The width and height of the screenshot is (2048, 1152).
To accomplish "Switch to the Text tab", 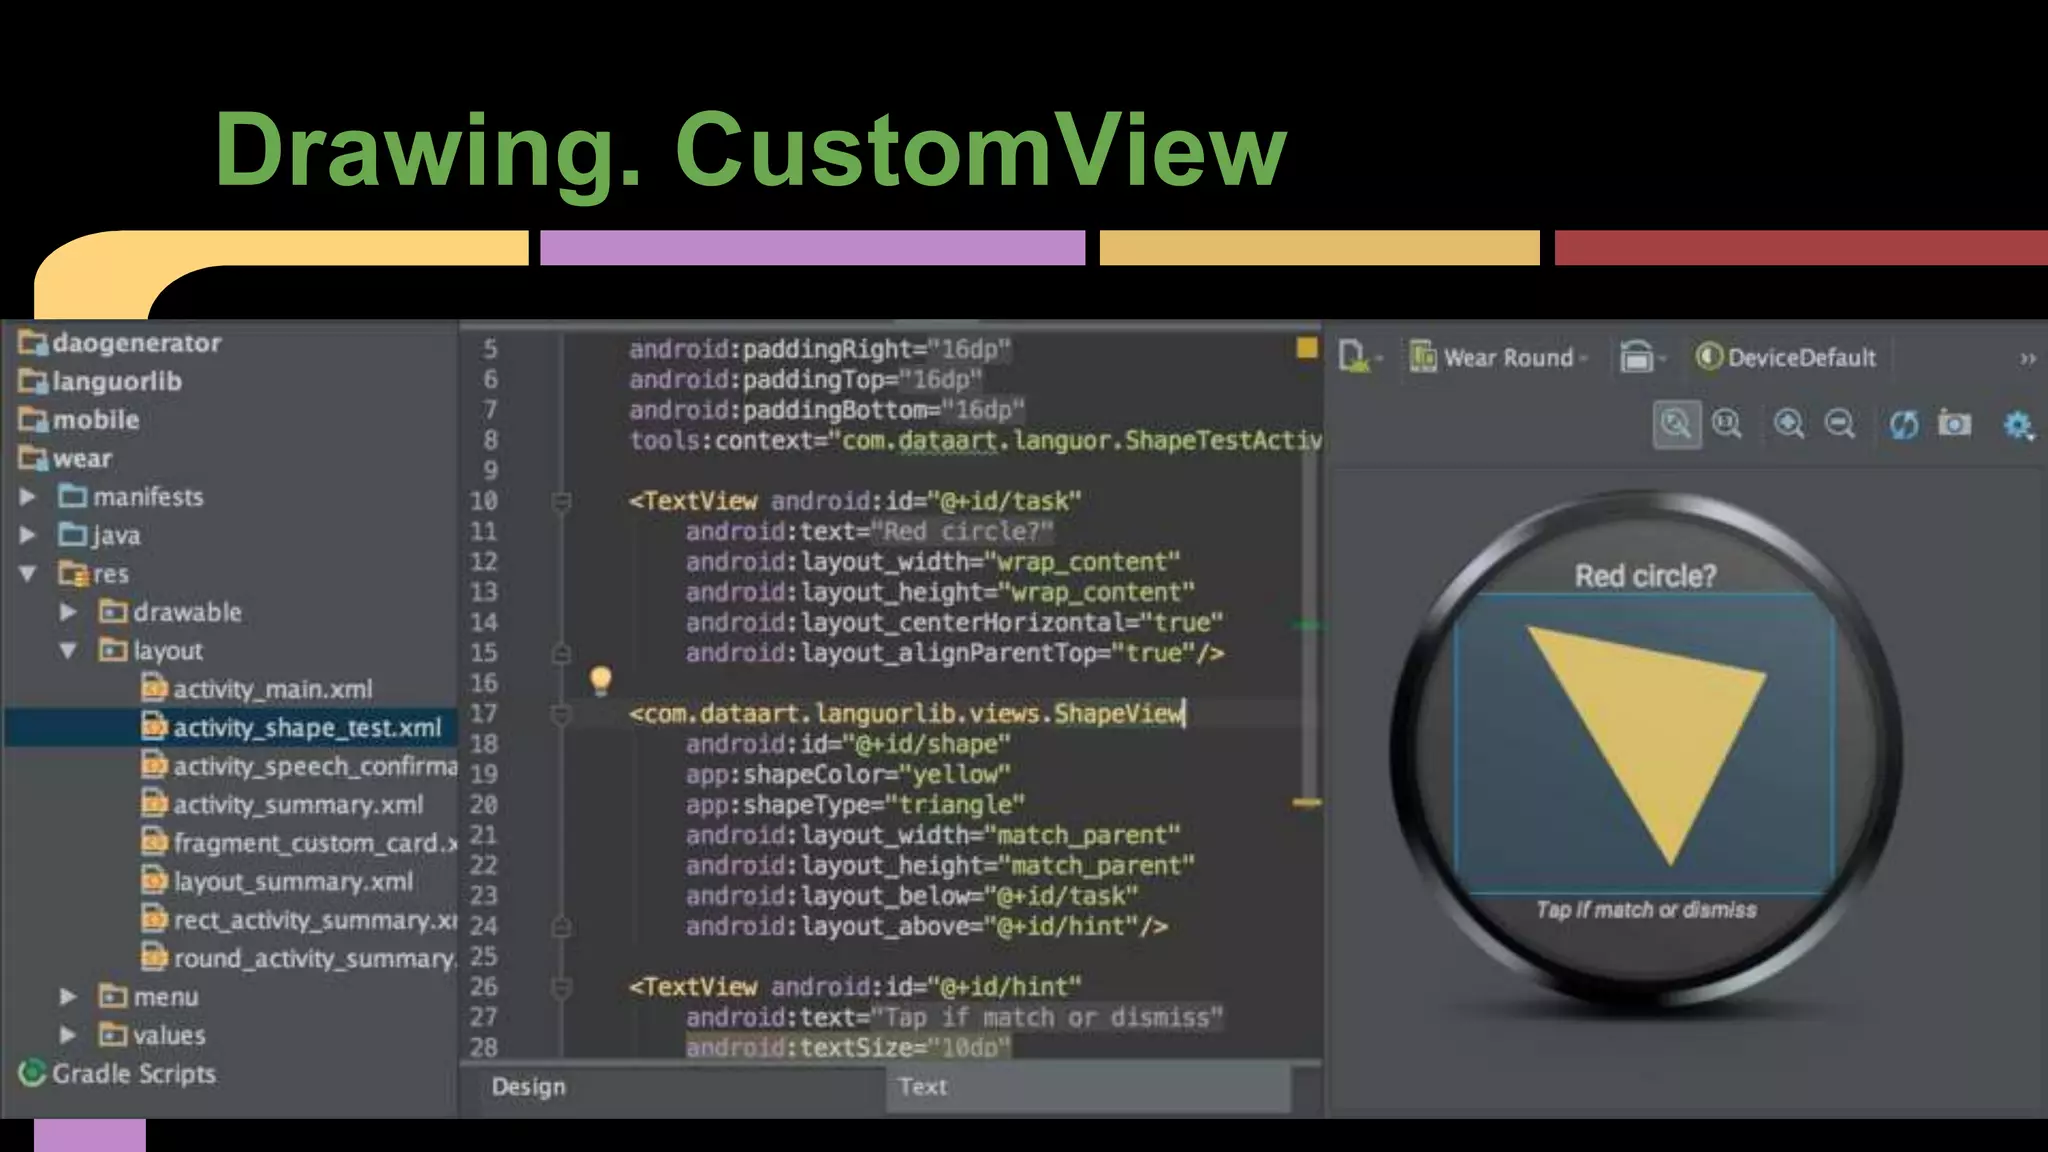I will point(922,1087).
